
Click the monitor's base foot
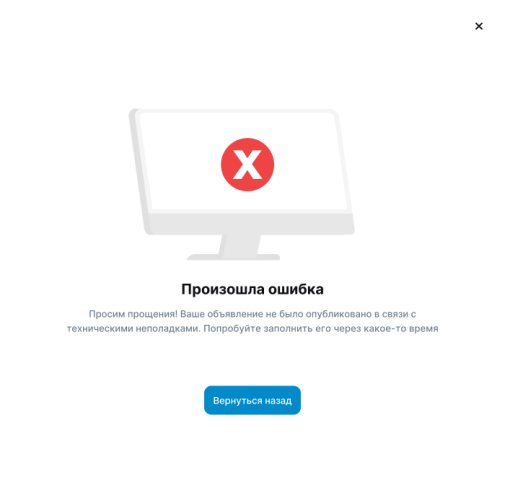(233, 257)
